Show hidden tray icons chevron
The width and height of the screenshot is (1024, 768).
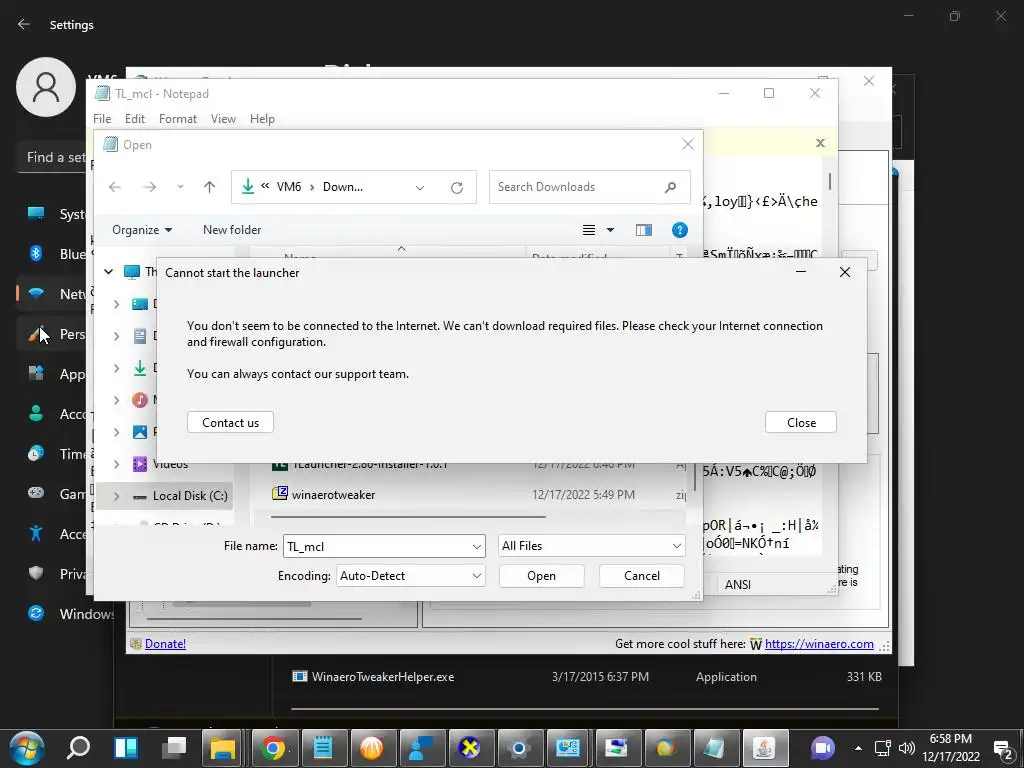[x=858, y=748]
